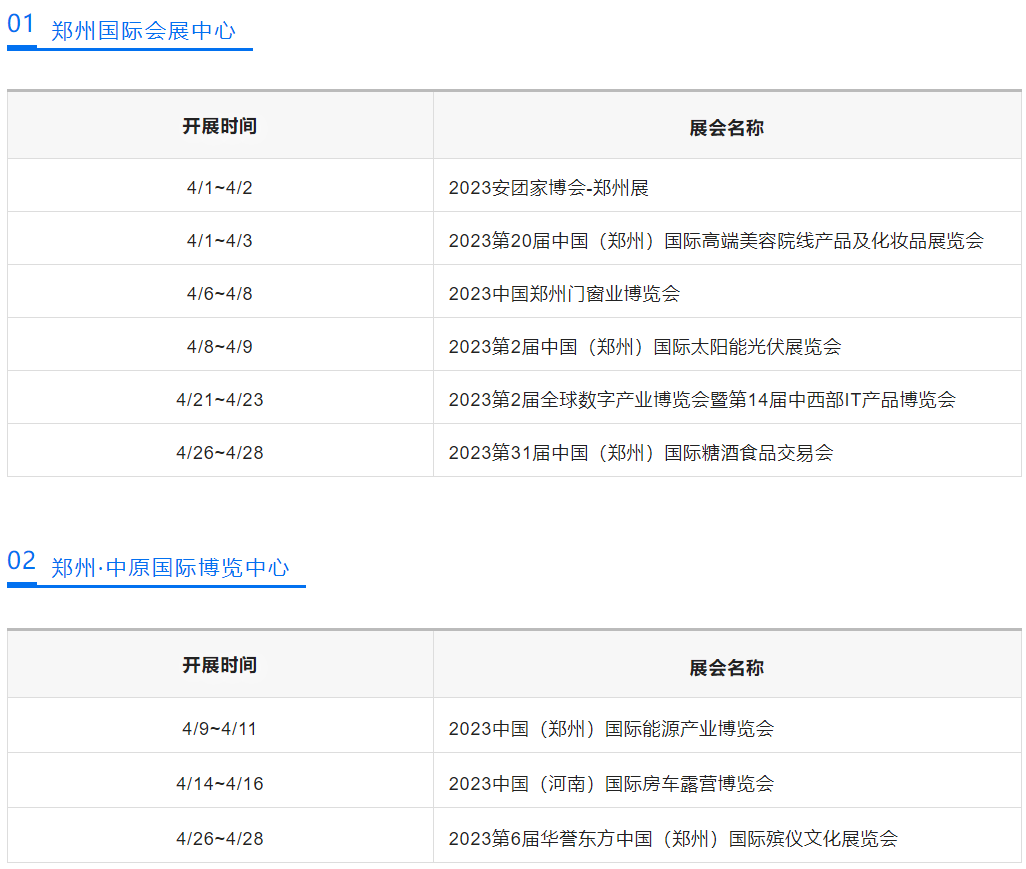Select 国际太阳能光伏展览会 entry
Screen dimensions: 1026x869
click(x=645, y=347)
